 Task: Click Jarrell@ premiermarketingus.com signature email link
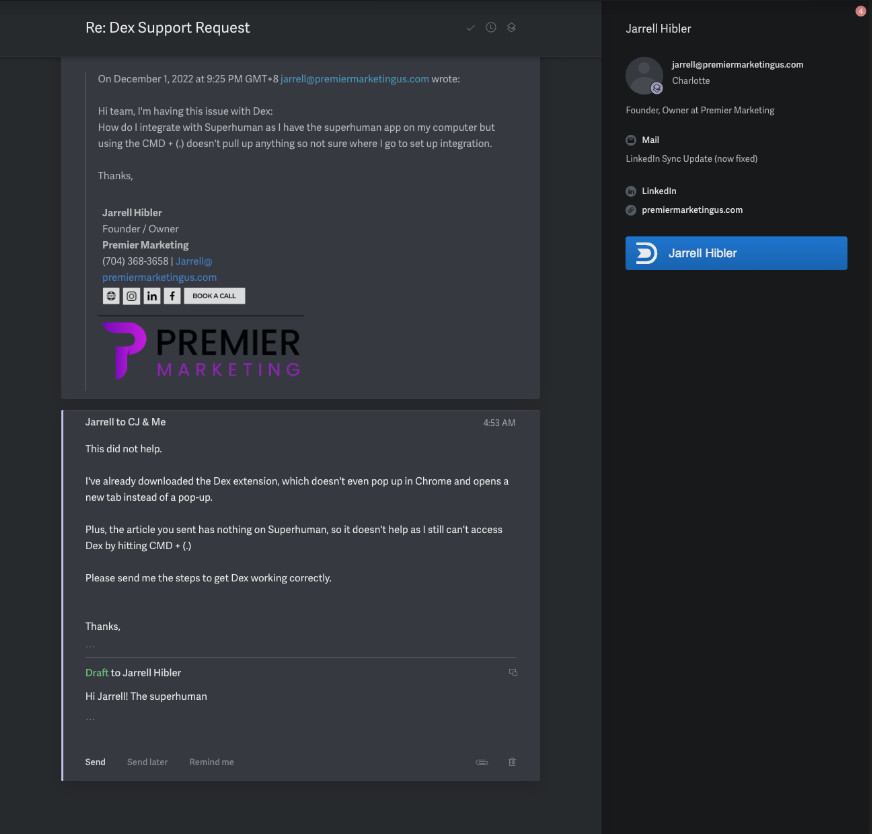click(160, 269)
